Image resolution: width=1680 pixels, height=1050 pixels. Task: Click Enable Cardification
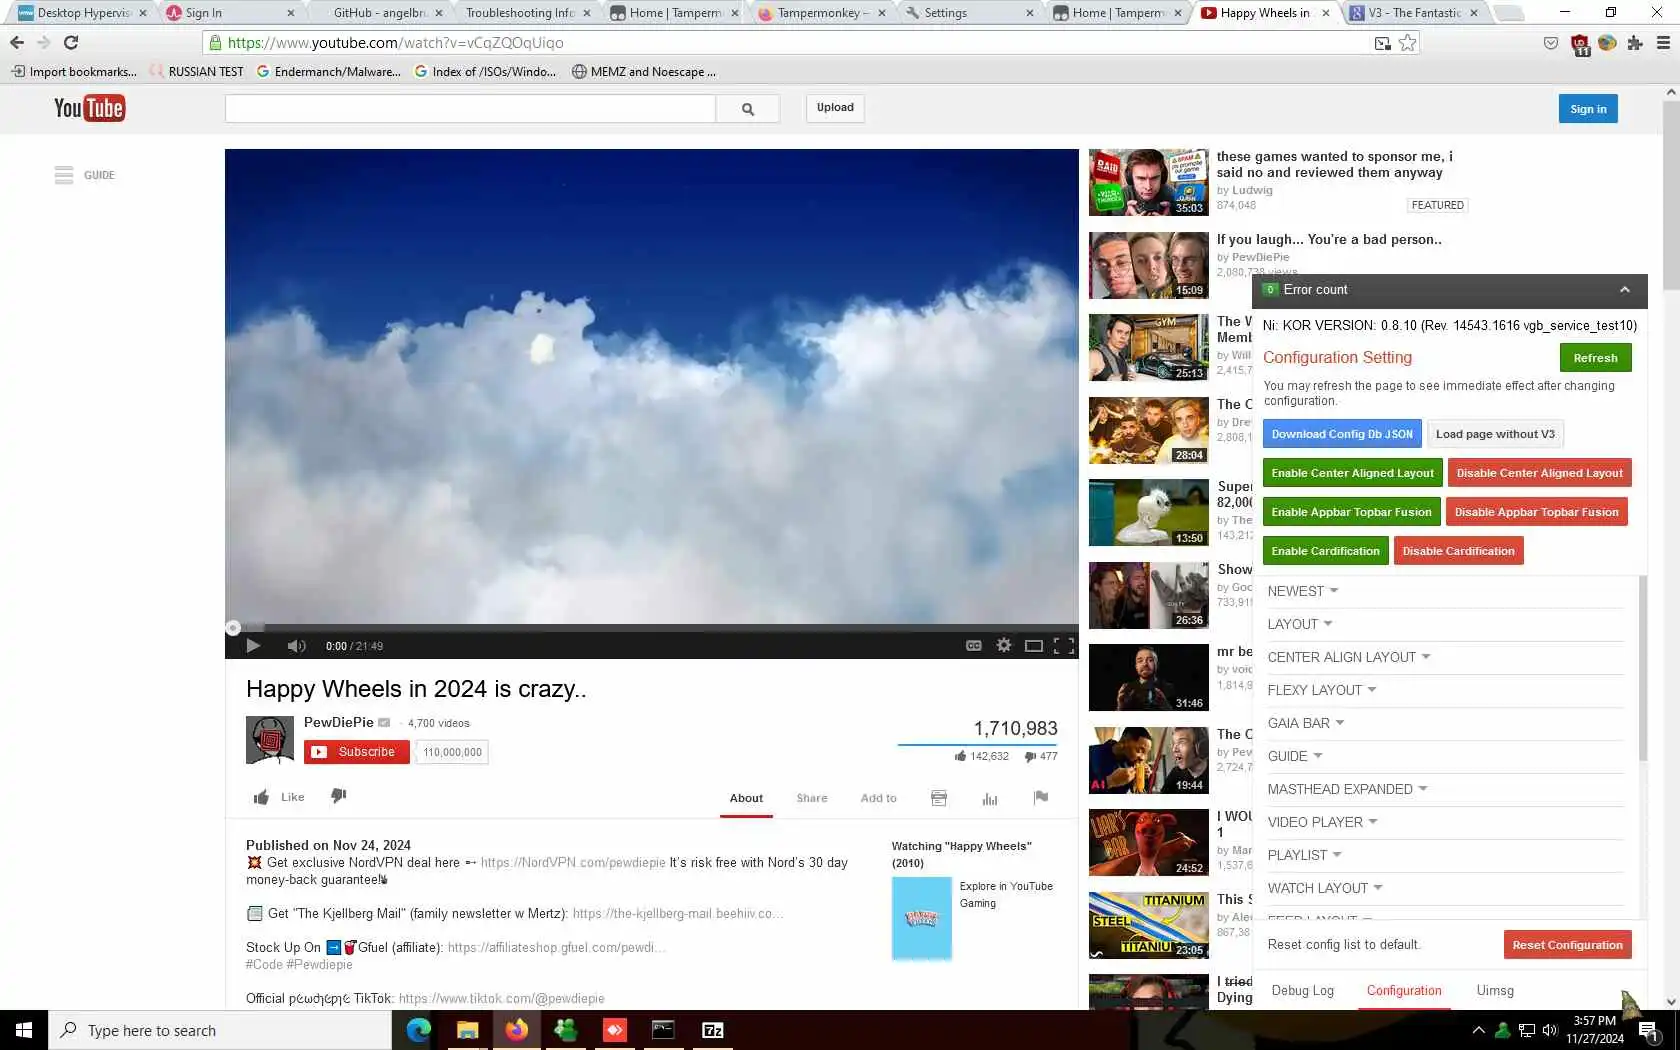[x=1325, y=551]
